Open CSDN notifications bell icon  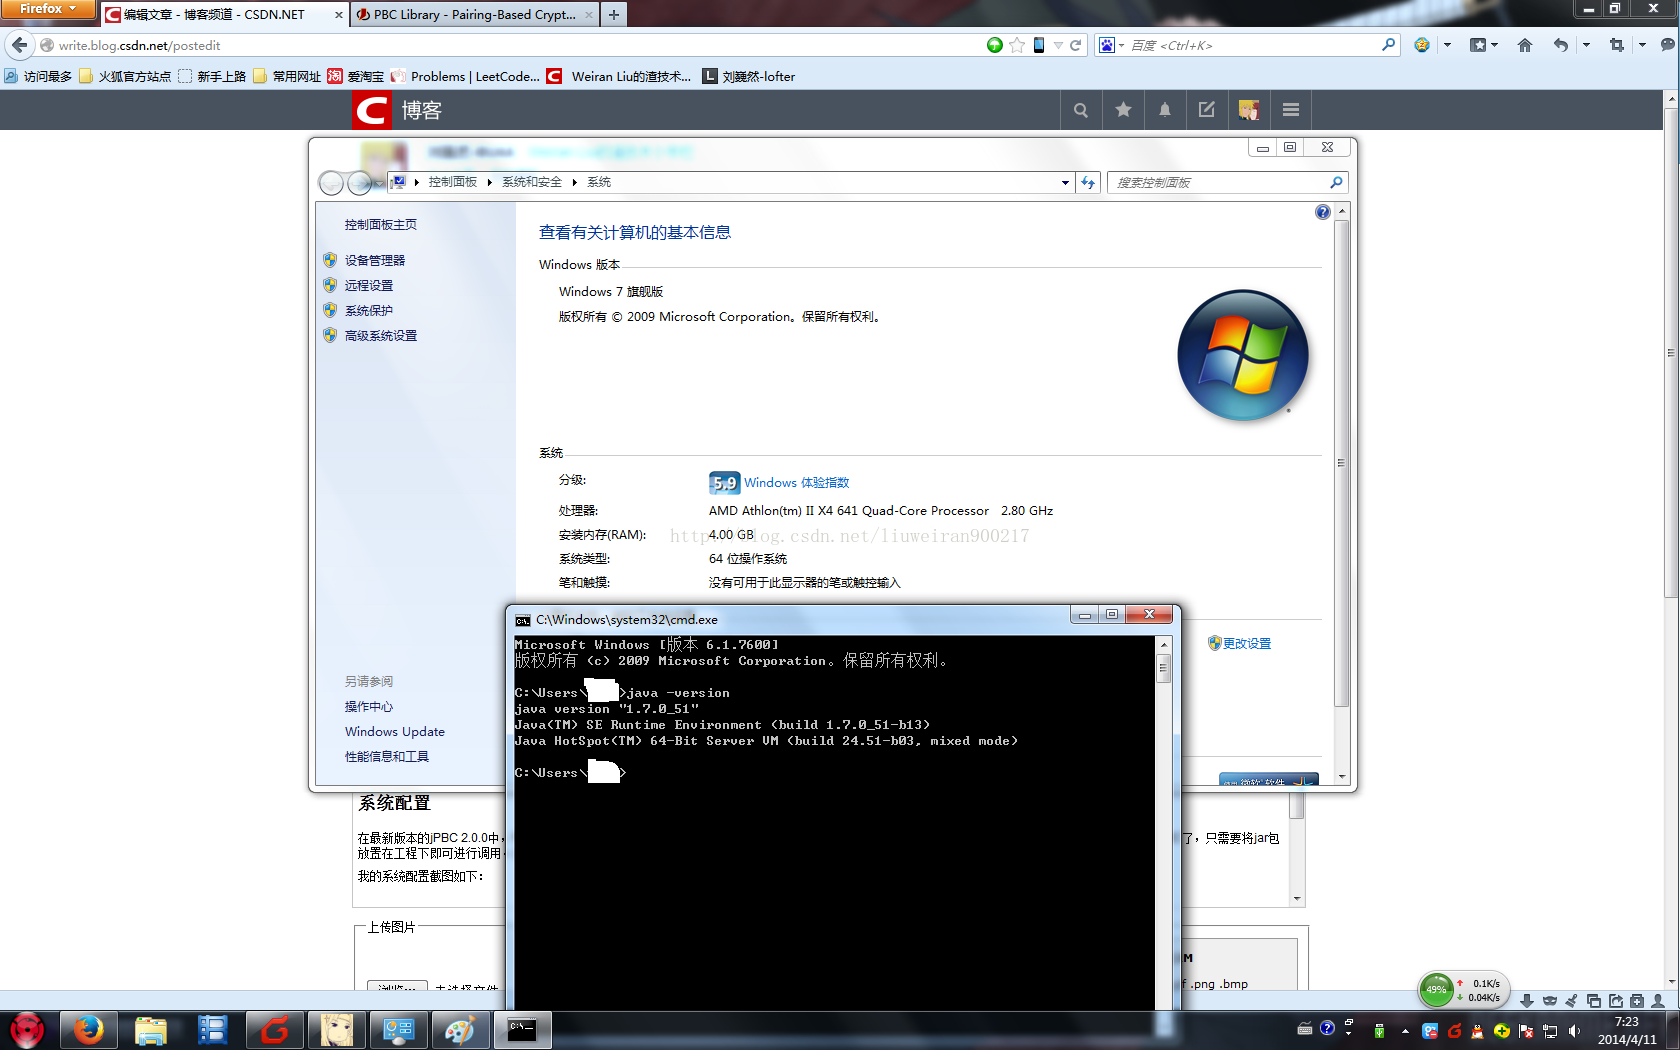[x=1165, y=110]
